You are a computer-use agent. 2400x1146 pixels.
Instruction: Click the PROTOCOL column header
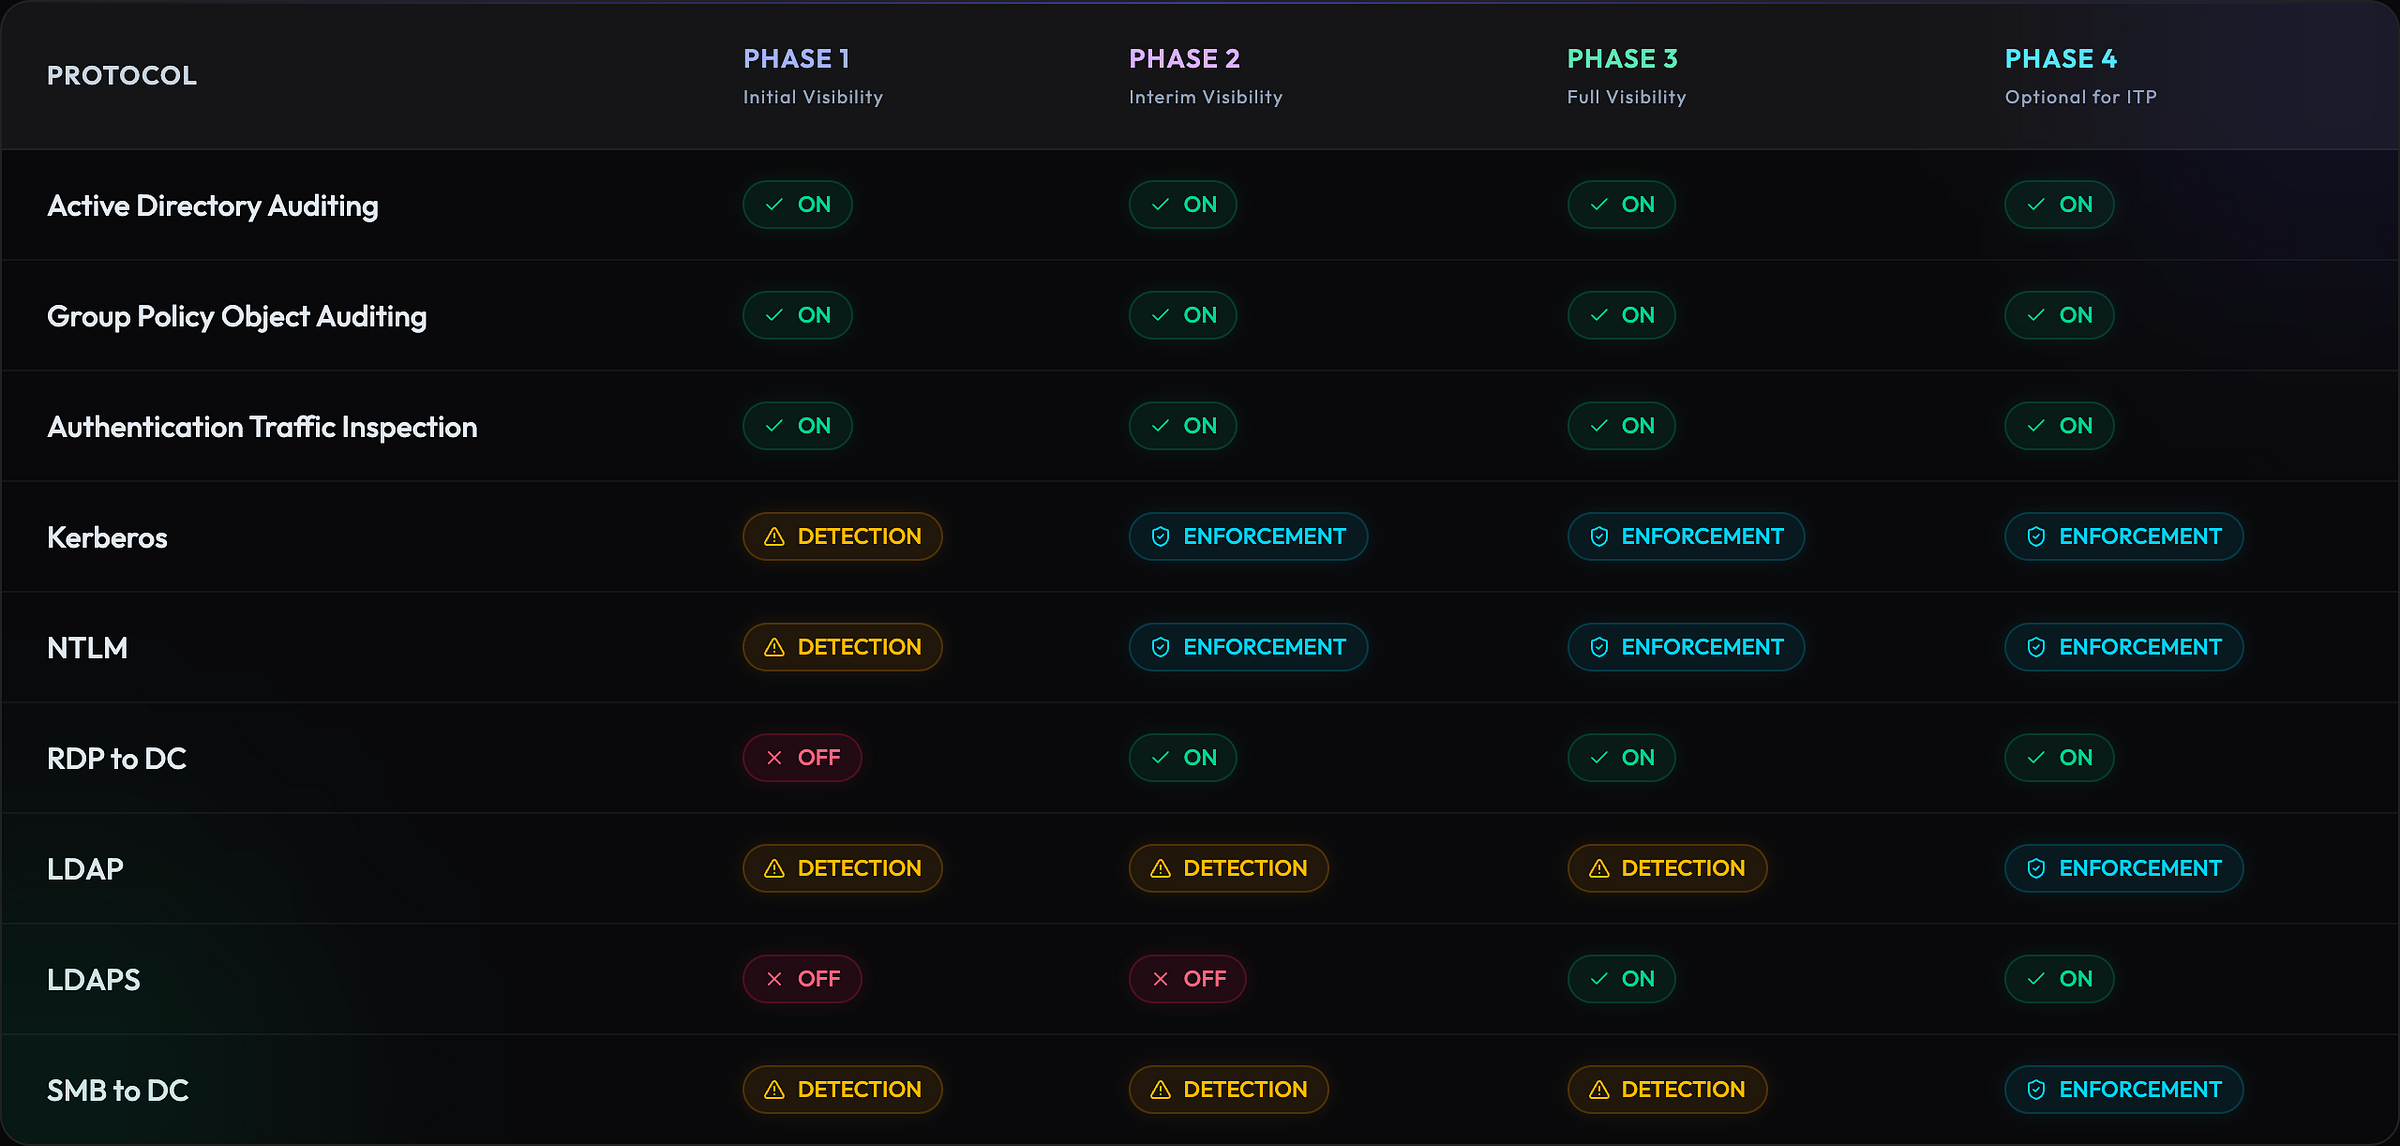click(122, 76)
